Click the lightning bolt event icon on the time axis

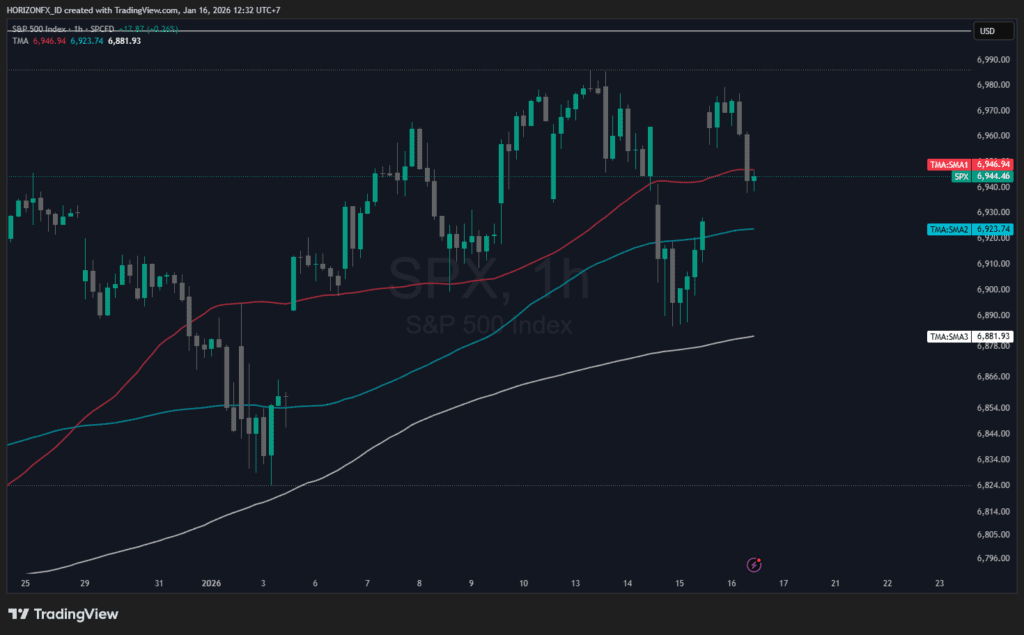[x=757, y=564]
